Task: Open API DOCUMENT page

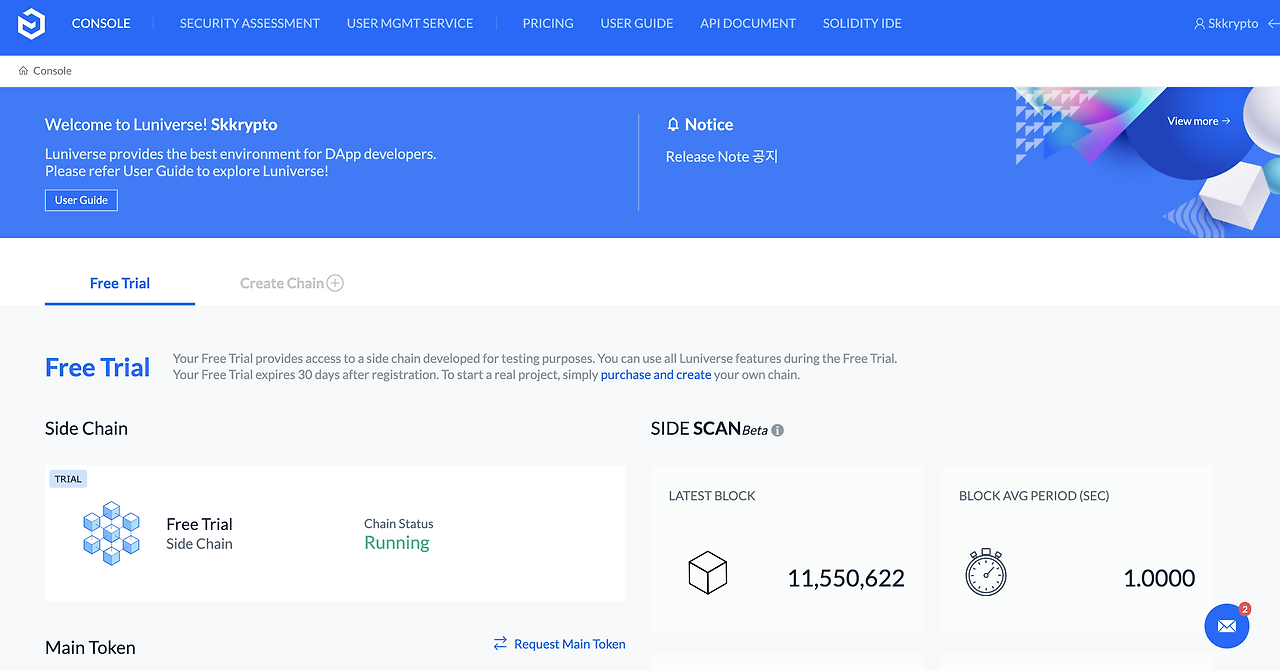Action: click(748, 23)
